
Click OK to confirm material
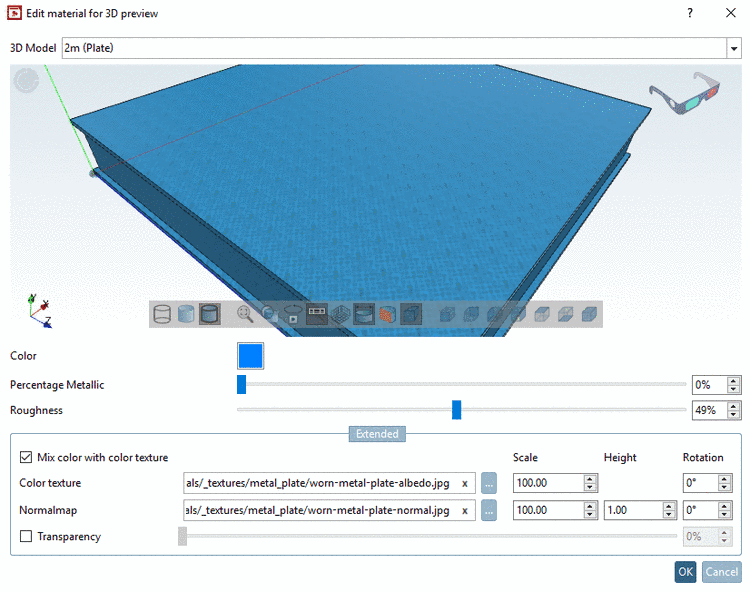[x=685, y=572]
